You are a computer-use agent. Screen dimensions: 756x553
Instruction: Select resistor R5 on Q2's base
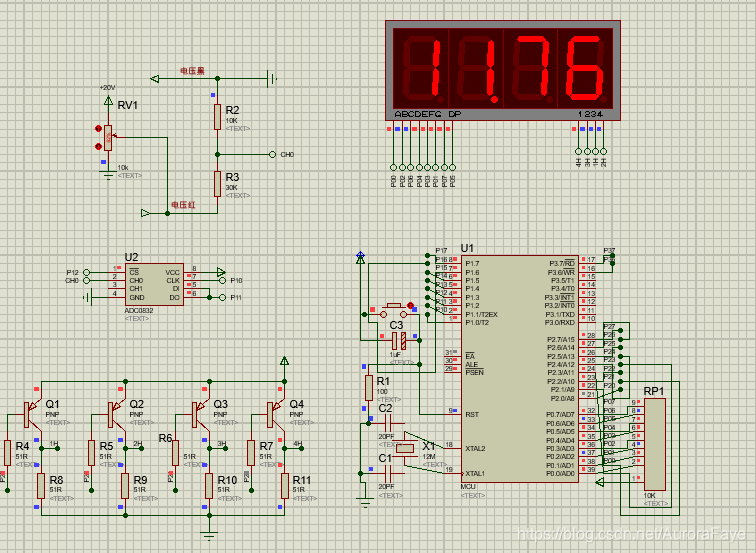tap(91, 452)
